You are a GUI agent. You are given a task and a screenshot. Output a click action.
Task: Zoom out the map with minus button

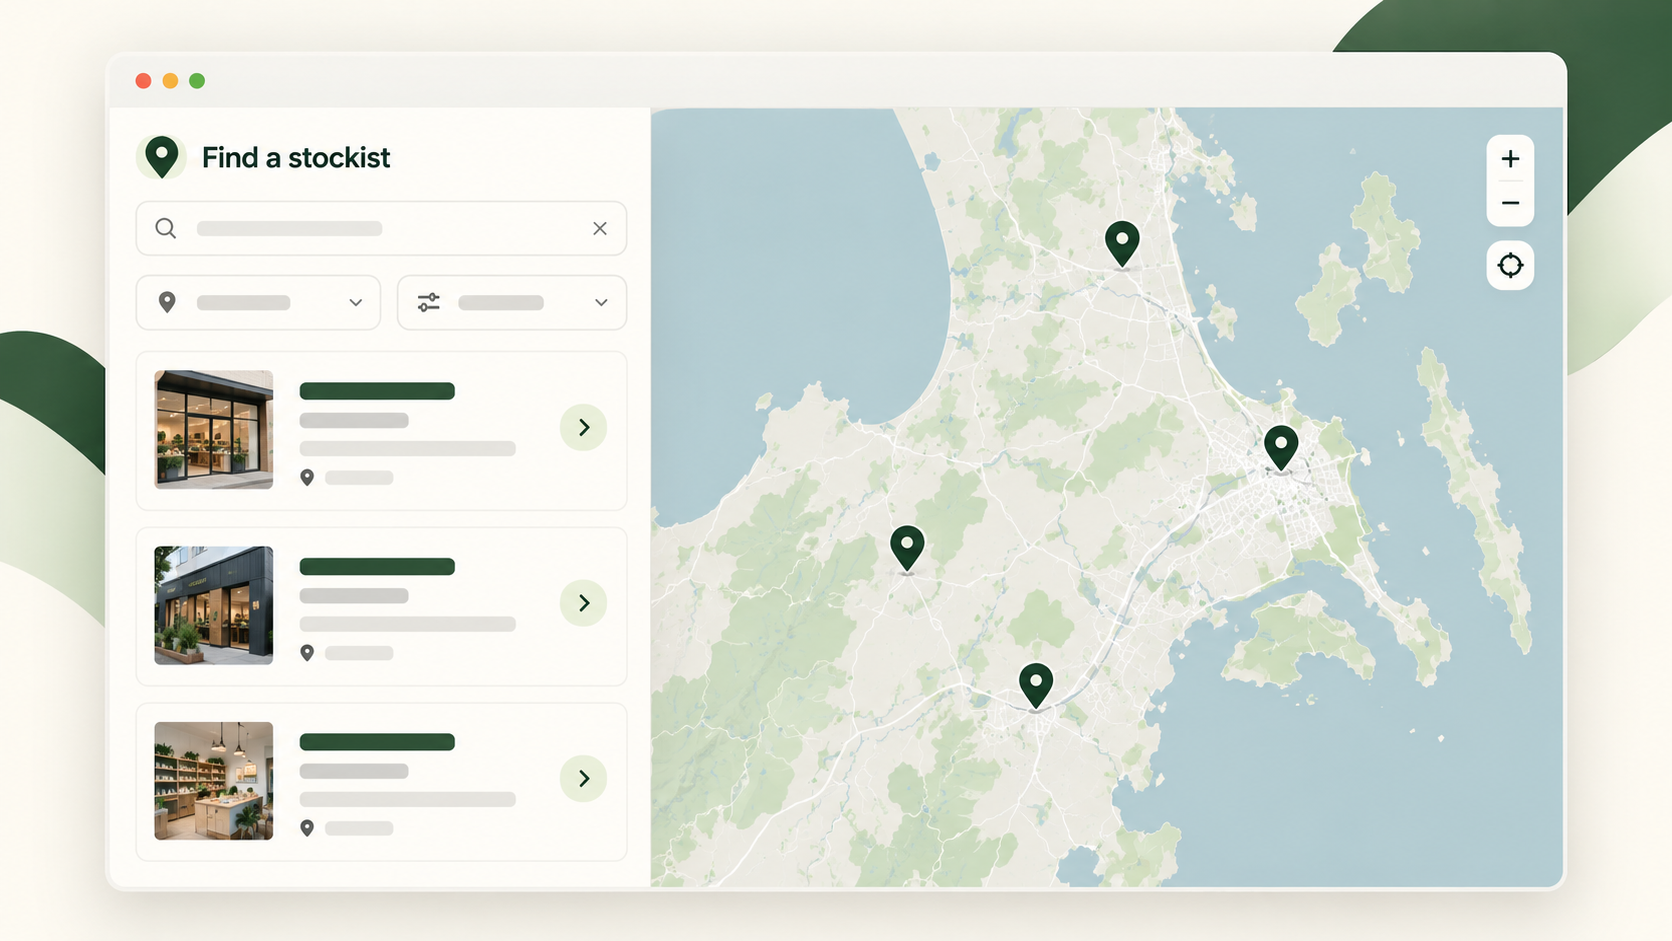click(1510, 203)
